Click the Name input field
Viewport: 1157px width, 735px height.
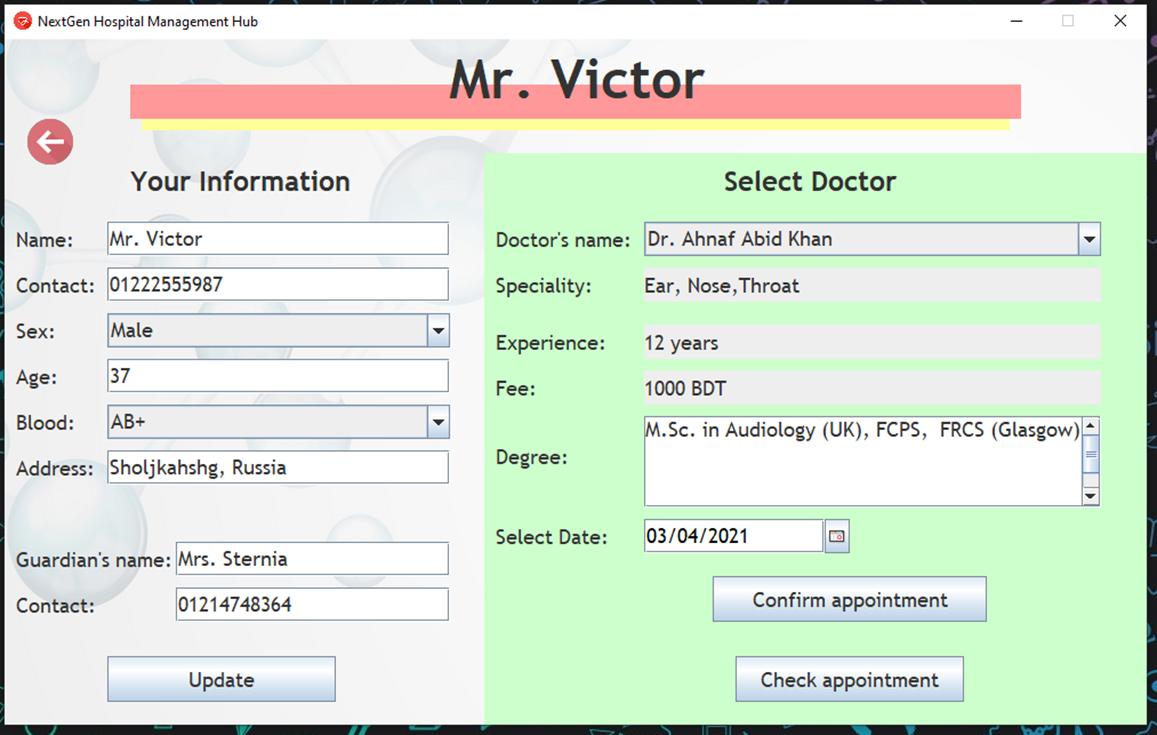coord(277,238)
